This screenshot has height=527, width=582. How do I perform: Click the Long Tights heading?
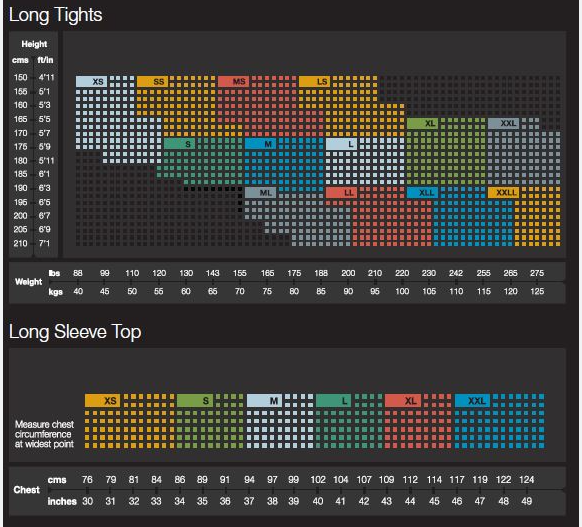56,16
